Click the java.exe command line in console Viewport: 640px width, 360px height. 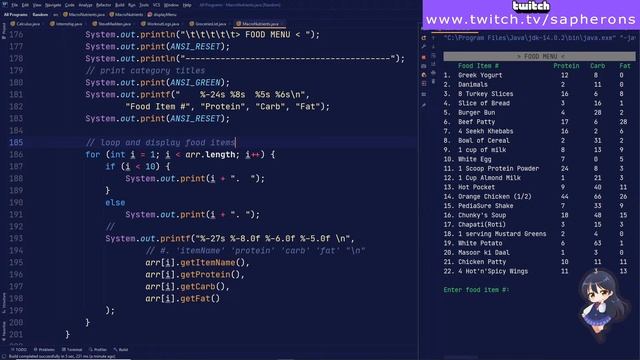[x=540, y=38]
